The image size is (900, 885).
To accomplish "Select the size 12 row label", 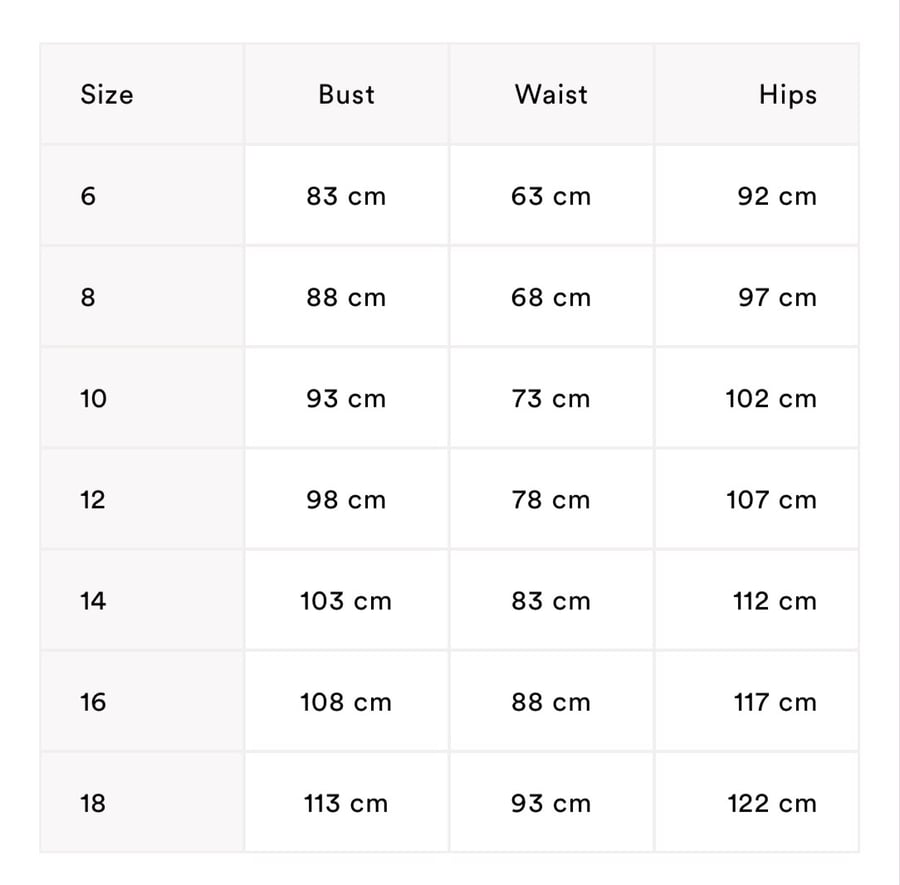I will (92, 499).
